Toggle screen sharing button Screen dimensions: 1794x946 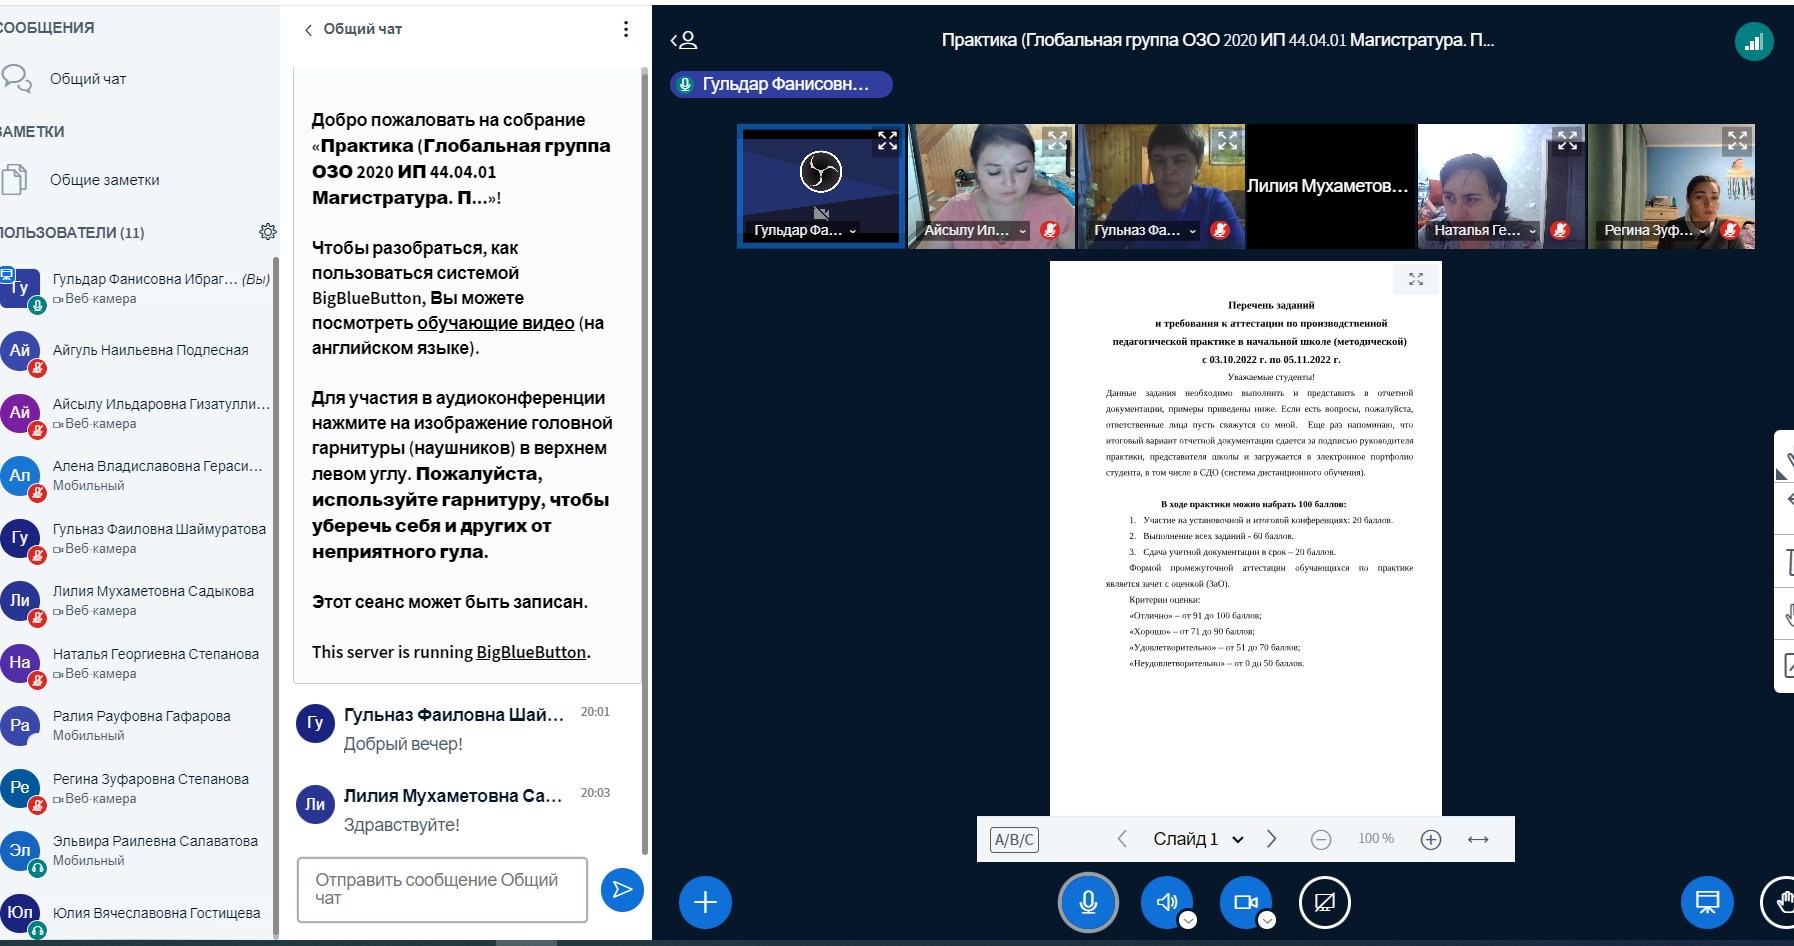1324,902
